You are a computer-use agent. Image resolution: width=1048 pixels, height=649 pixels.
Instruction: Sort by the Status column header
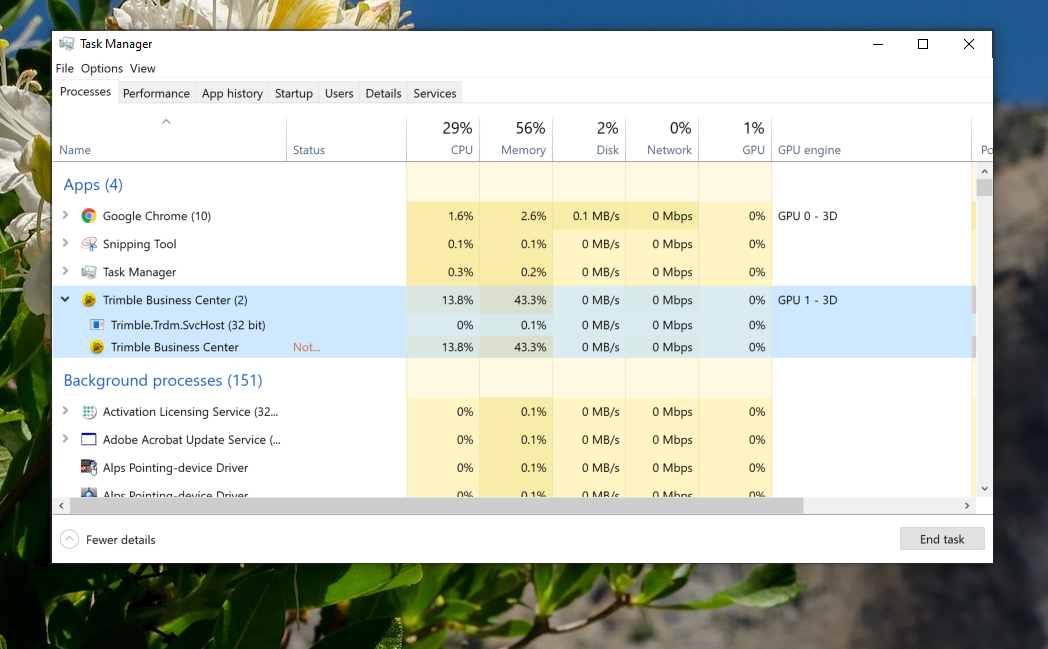point(346,140)
